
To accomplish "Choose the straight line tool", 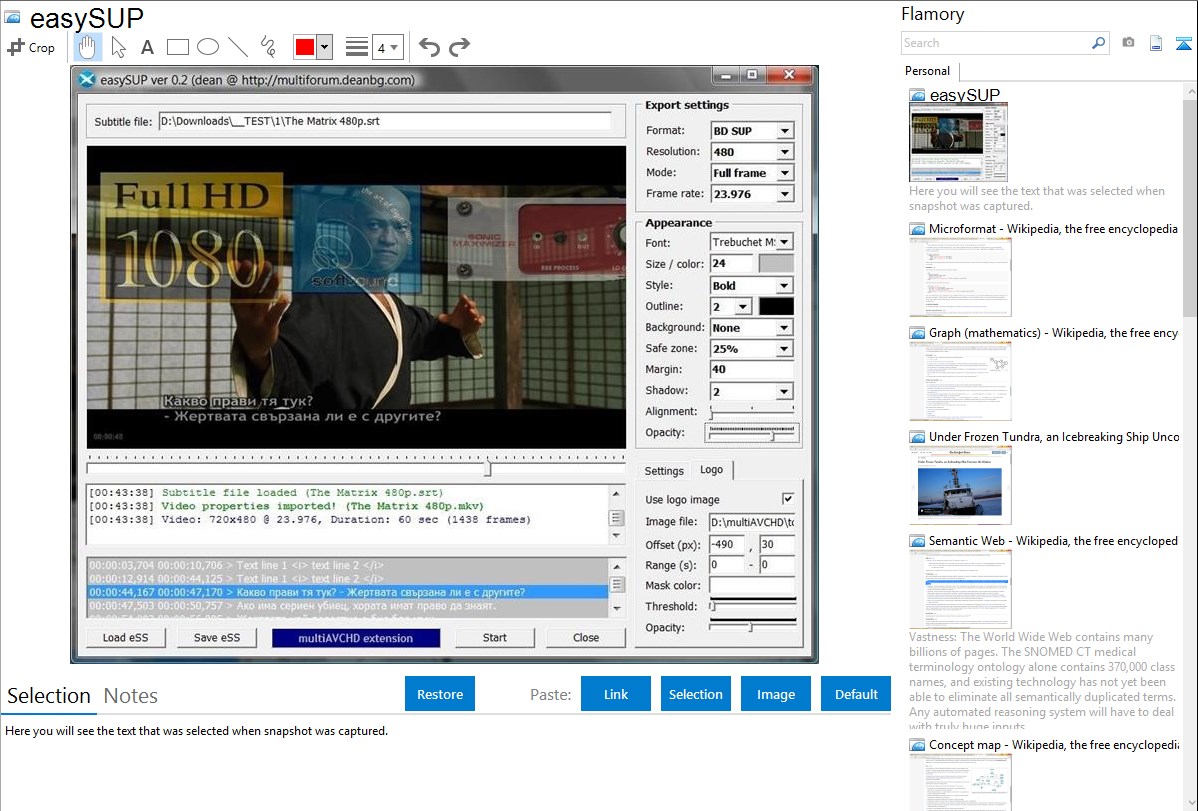I will pyautogui.click(x=238, y=47).
